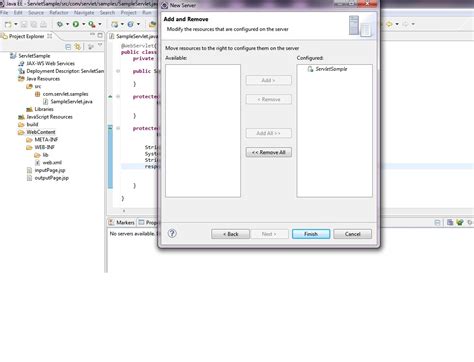Viewport: 474px width, 362px height.
Task: Open dropdown arrow beside New icon
Action: [x=16, y=24]
